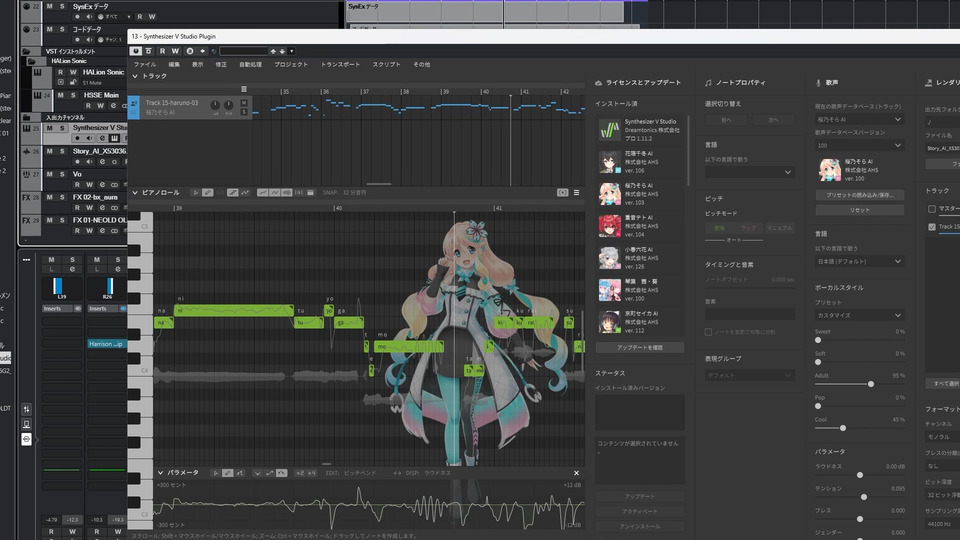The height and width of the screenshot is (540, 960).
Task: Click the pan knob on Track 15-haruno-03
Action: click(228, 105)
